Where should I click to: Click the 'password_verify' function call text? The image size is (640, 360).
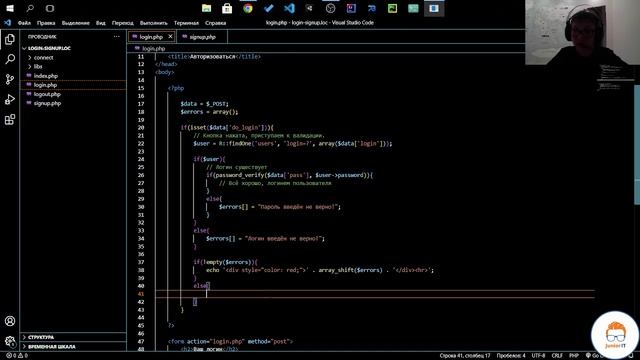[239, 175]
